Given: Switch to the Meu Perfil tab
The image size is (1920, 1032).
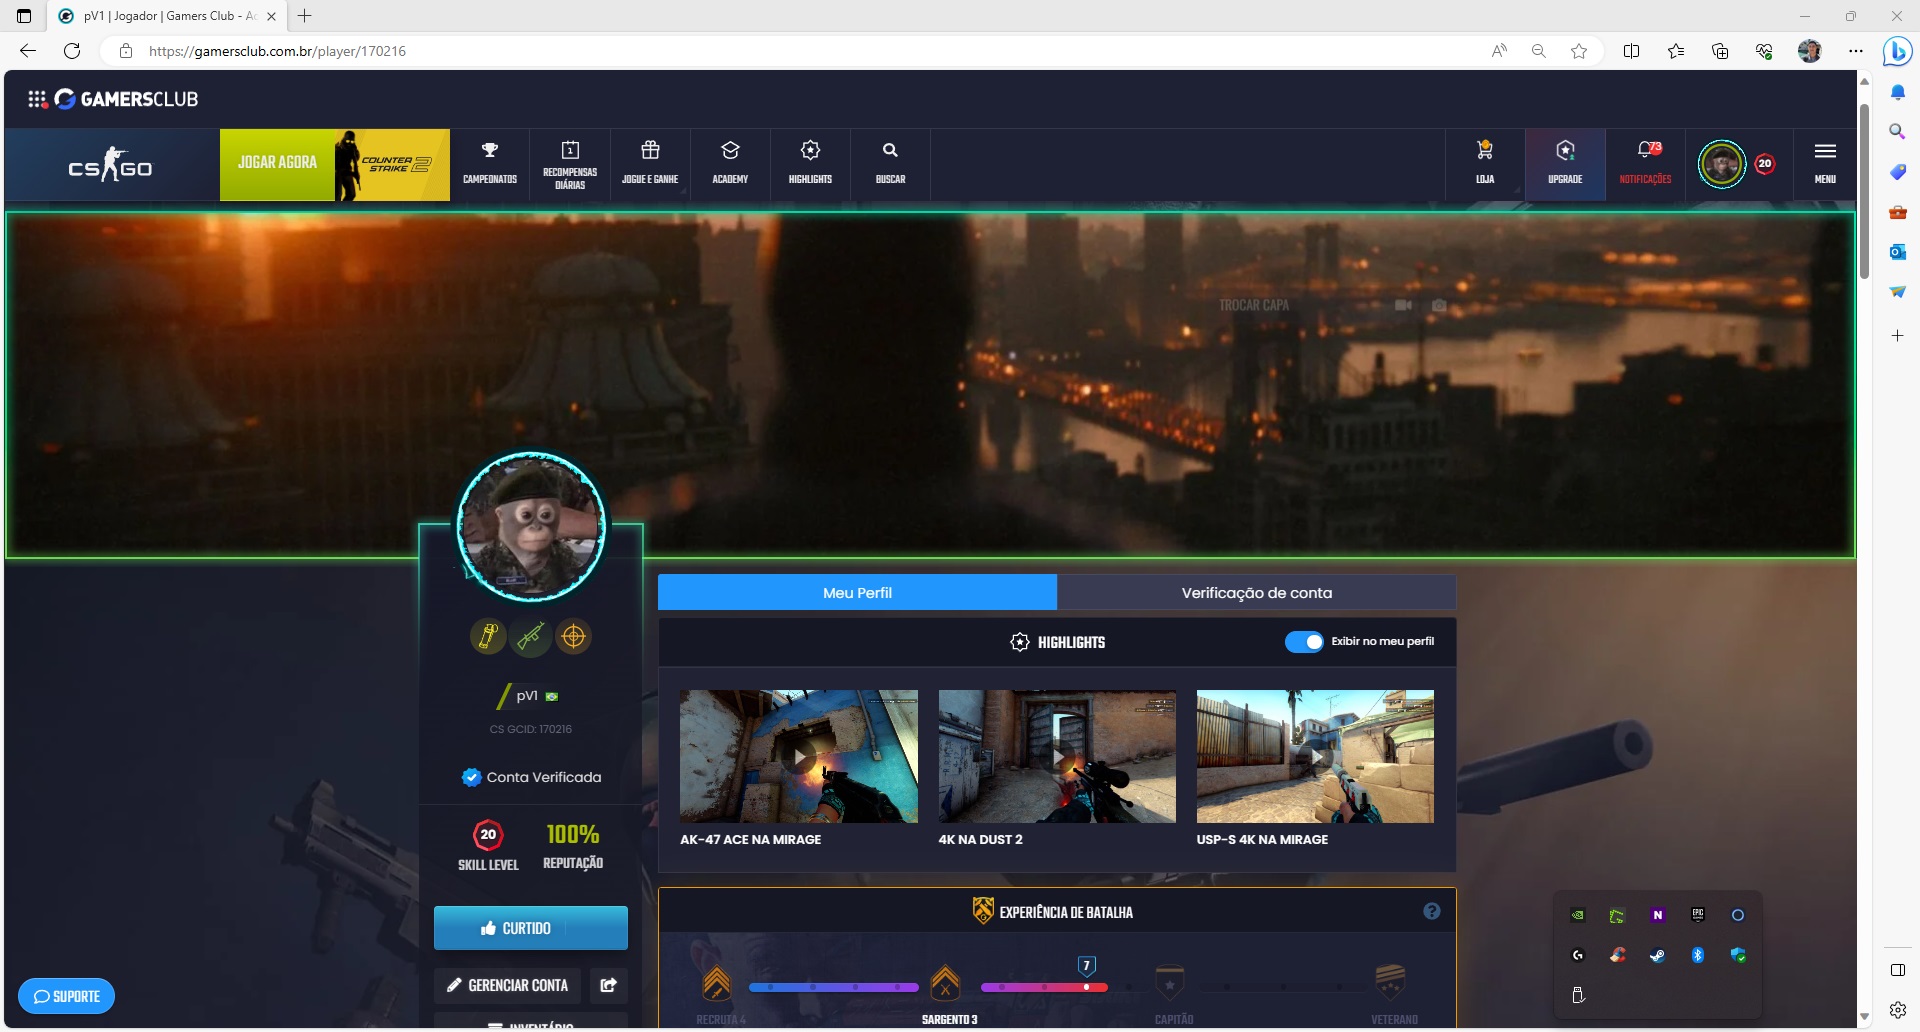Looking at the screenshot, I should tap(857, 592).
